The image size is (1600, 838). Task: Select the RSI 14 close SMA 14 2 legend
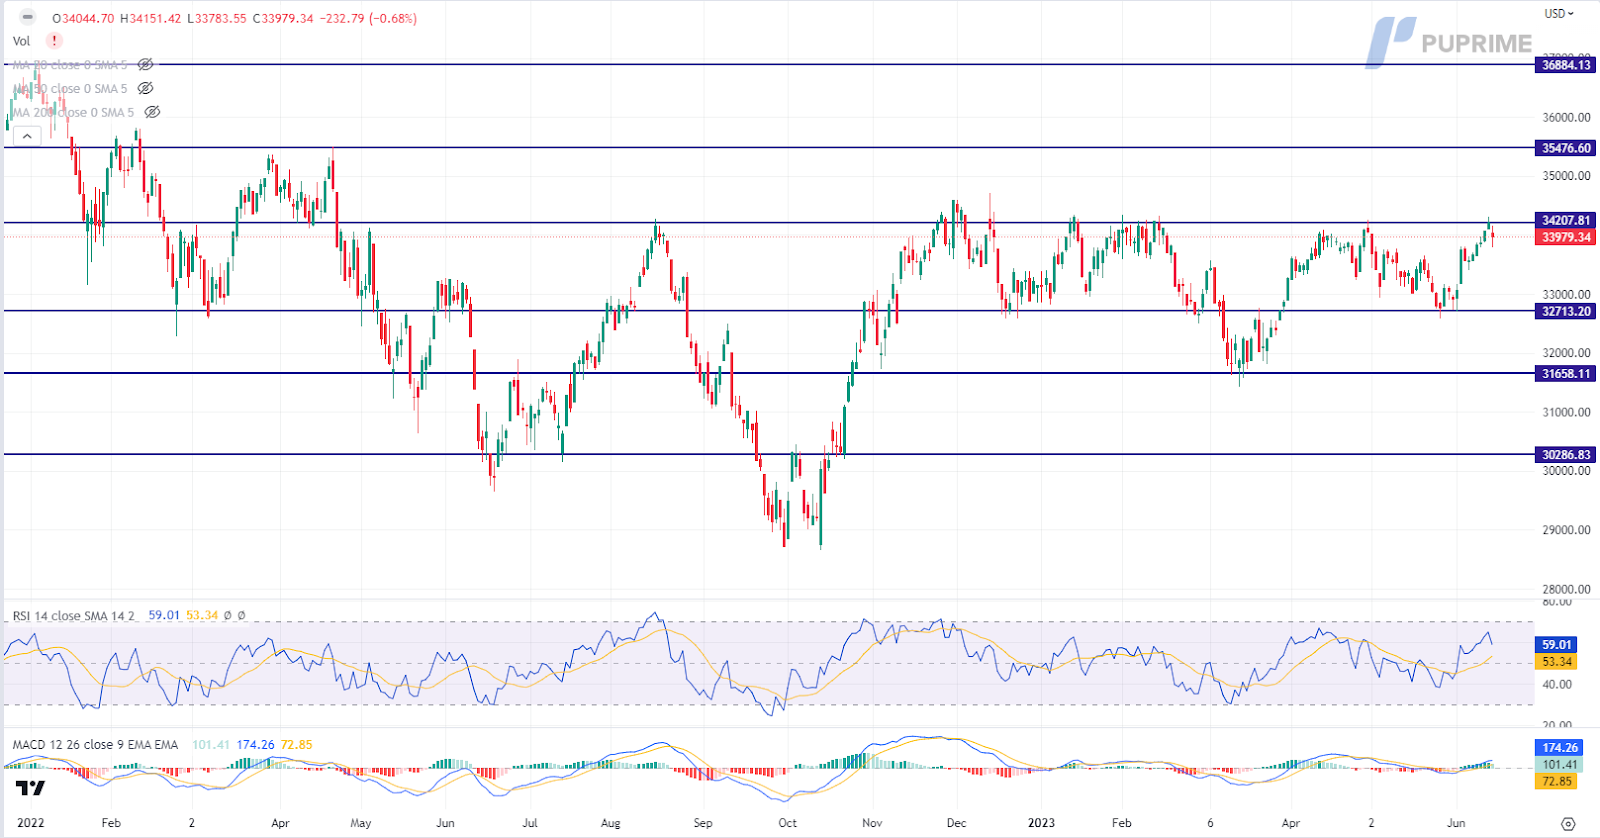point(74,615)
